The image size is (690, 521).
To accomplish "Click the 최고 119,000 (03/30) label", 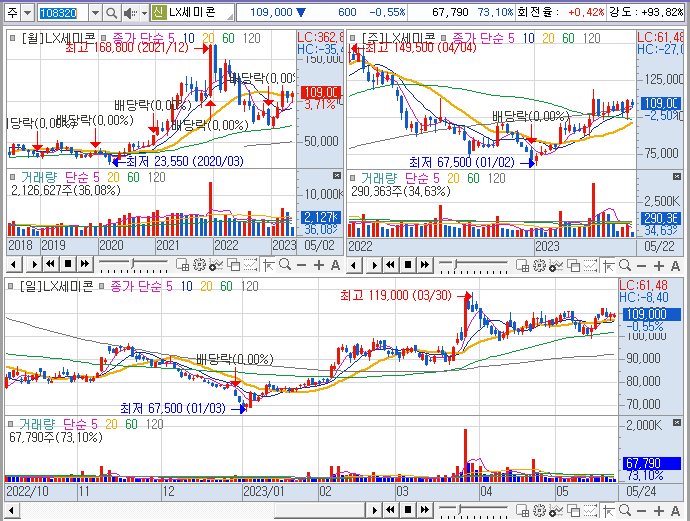I will 396,295.
